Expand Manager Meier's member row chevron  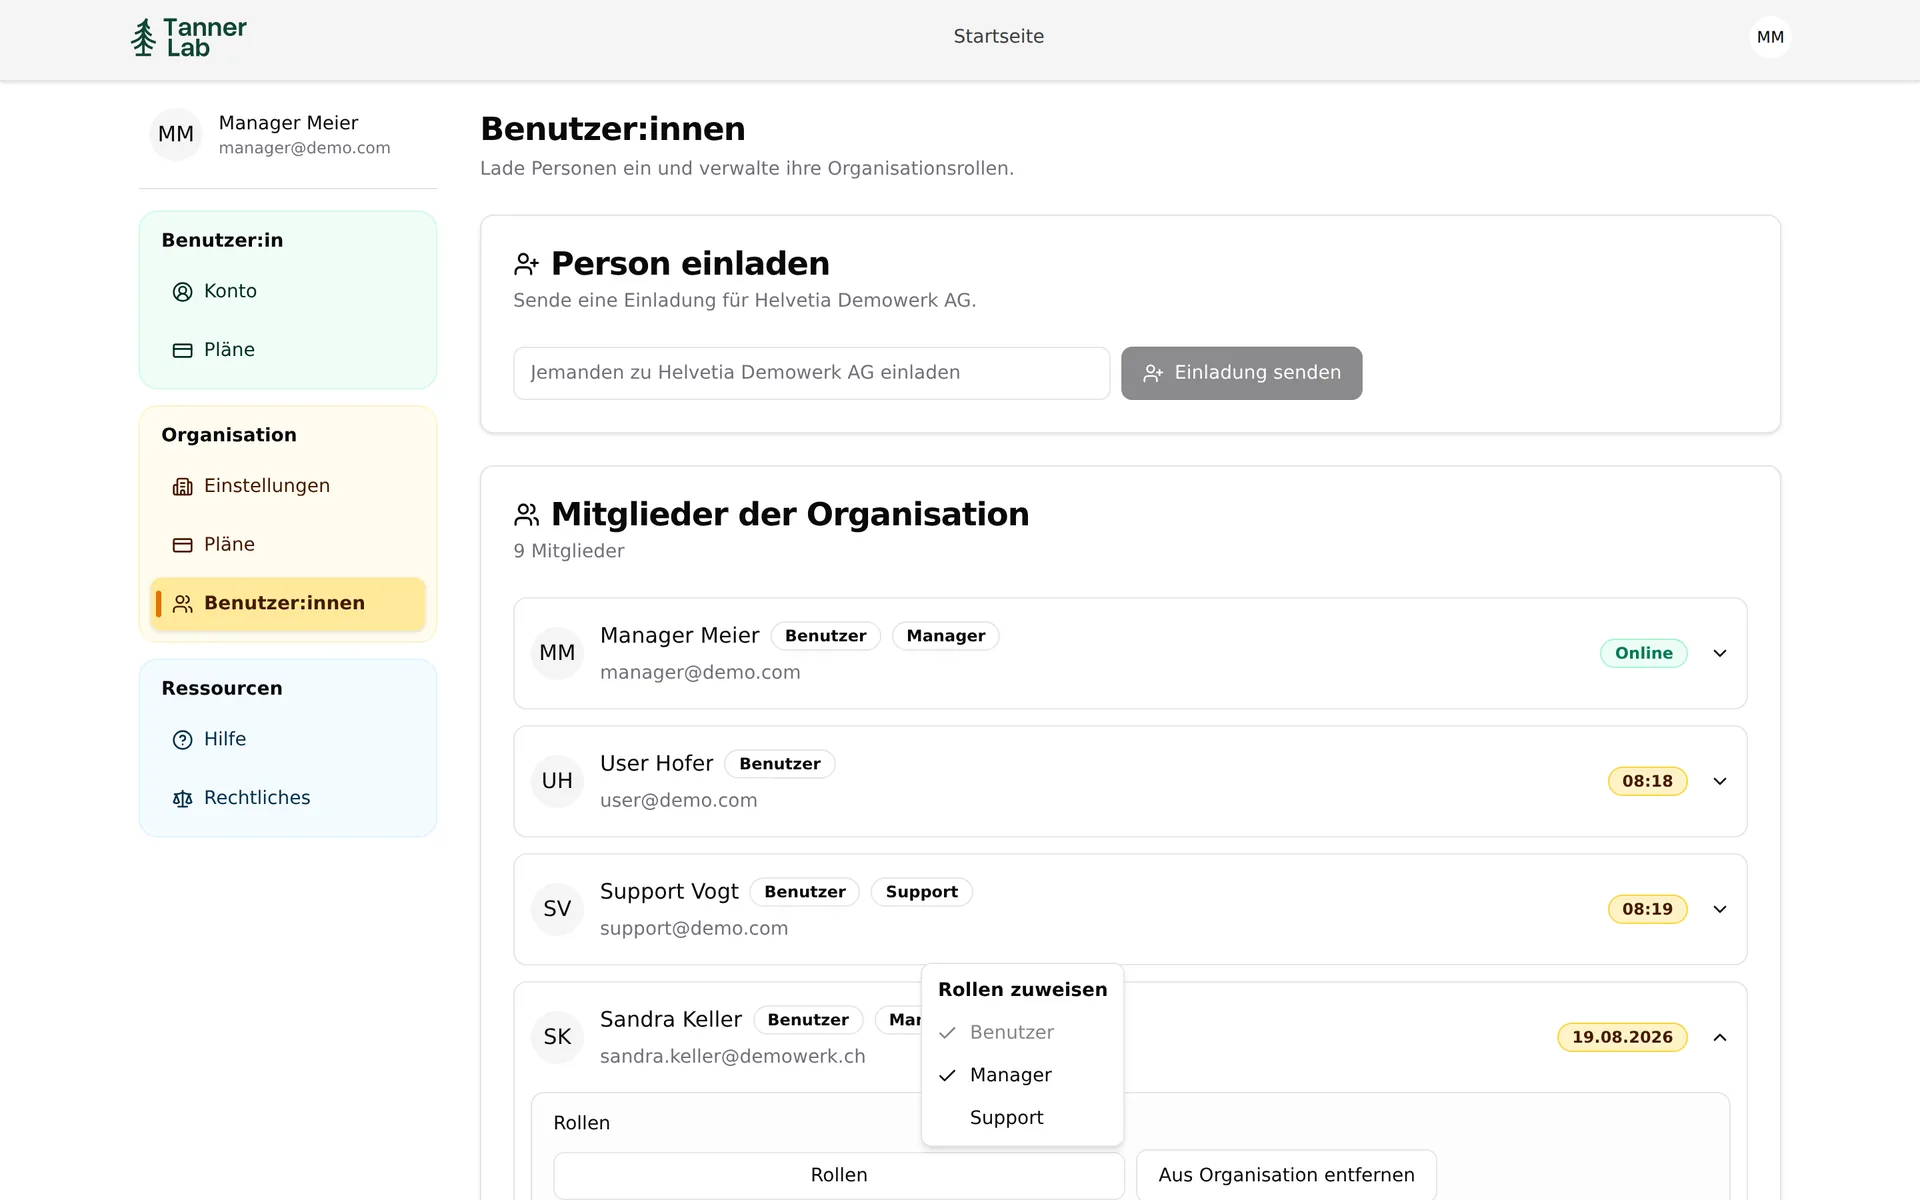point(1720,653)
